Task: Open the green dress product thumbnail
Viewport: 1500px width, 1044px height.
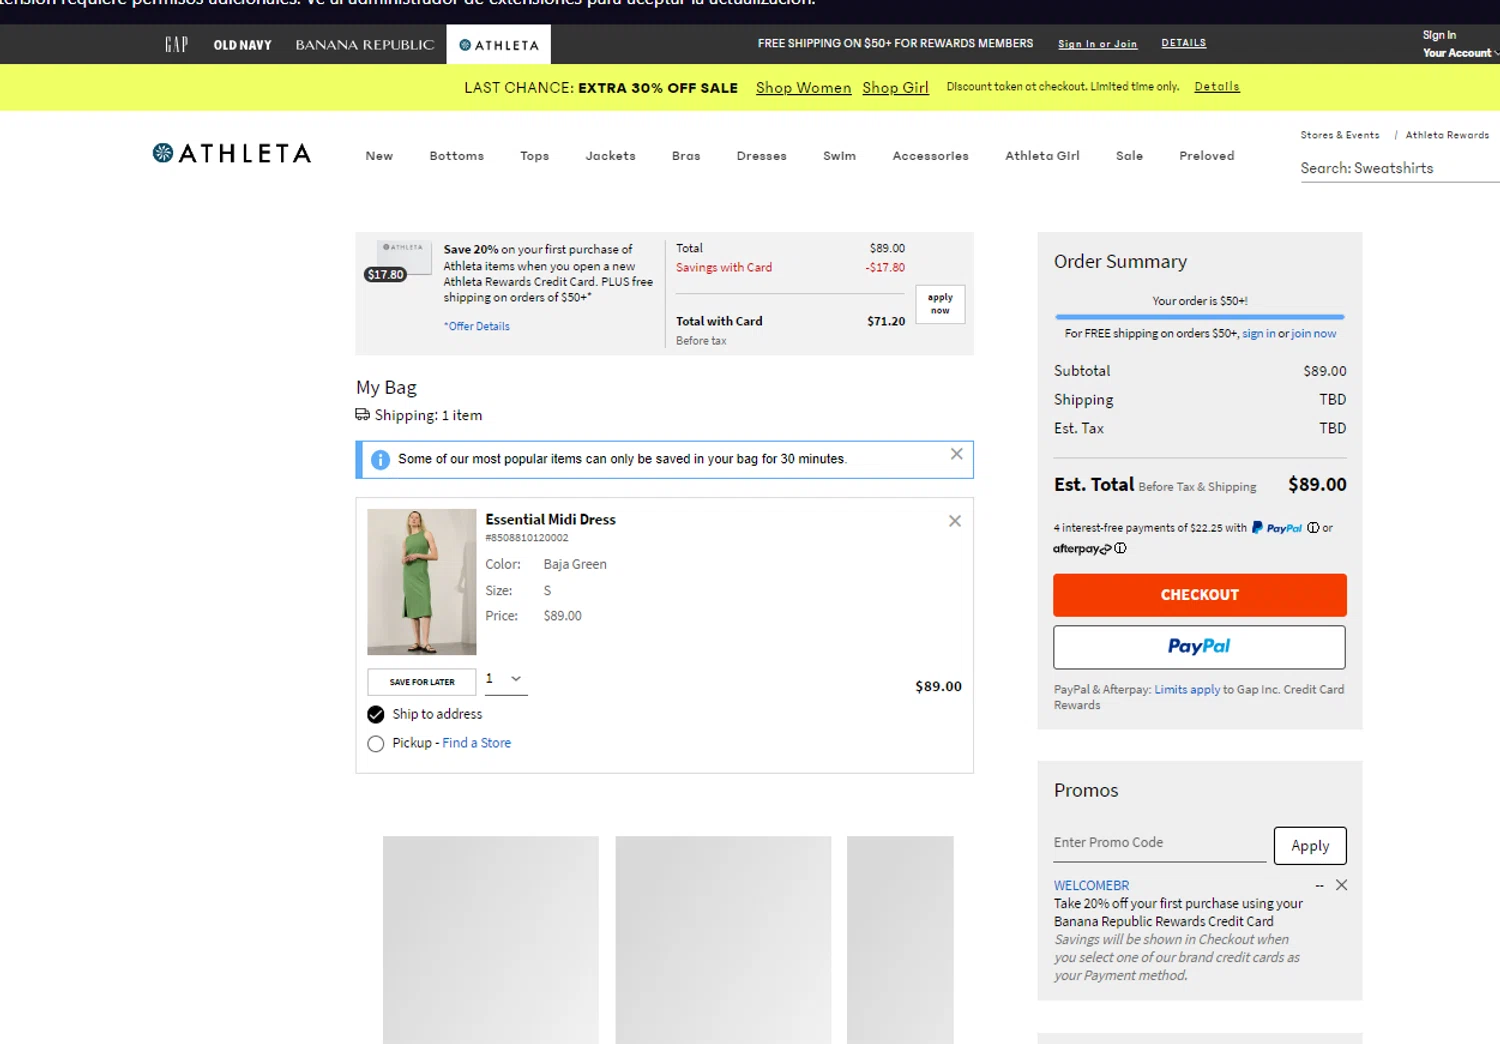Action: tap(422, 582)
